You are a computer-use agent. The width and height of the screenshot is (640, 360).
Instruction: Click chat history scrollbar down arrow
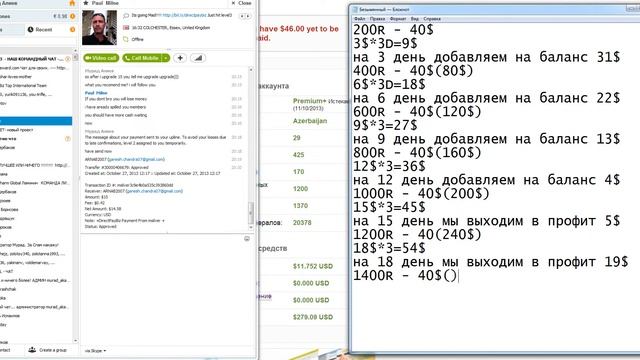coord(251,227)
